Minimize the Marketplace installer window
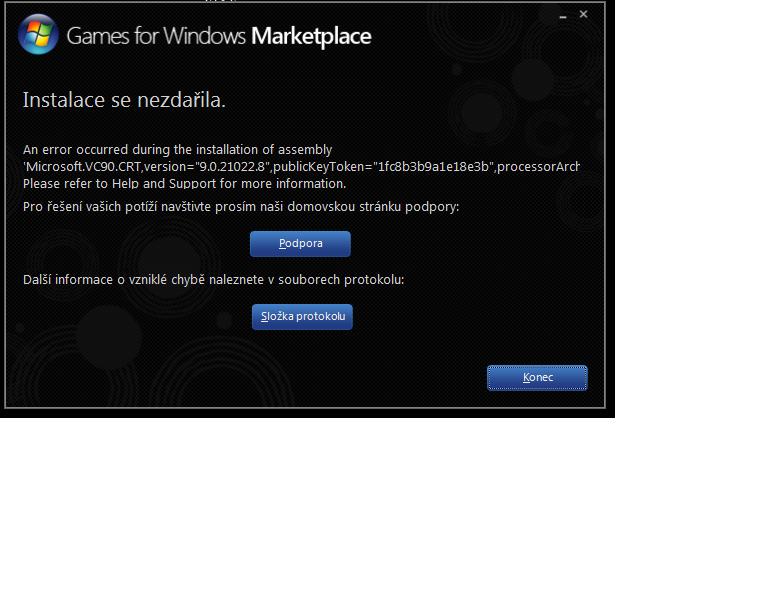The image size is (768, 614). (563, 15)
